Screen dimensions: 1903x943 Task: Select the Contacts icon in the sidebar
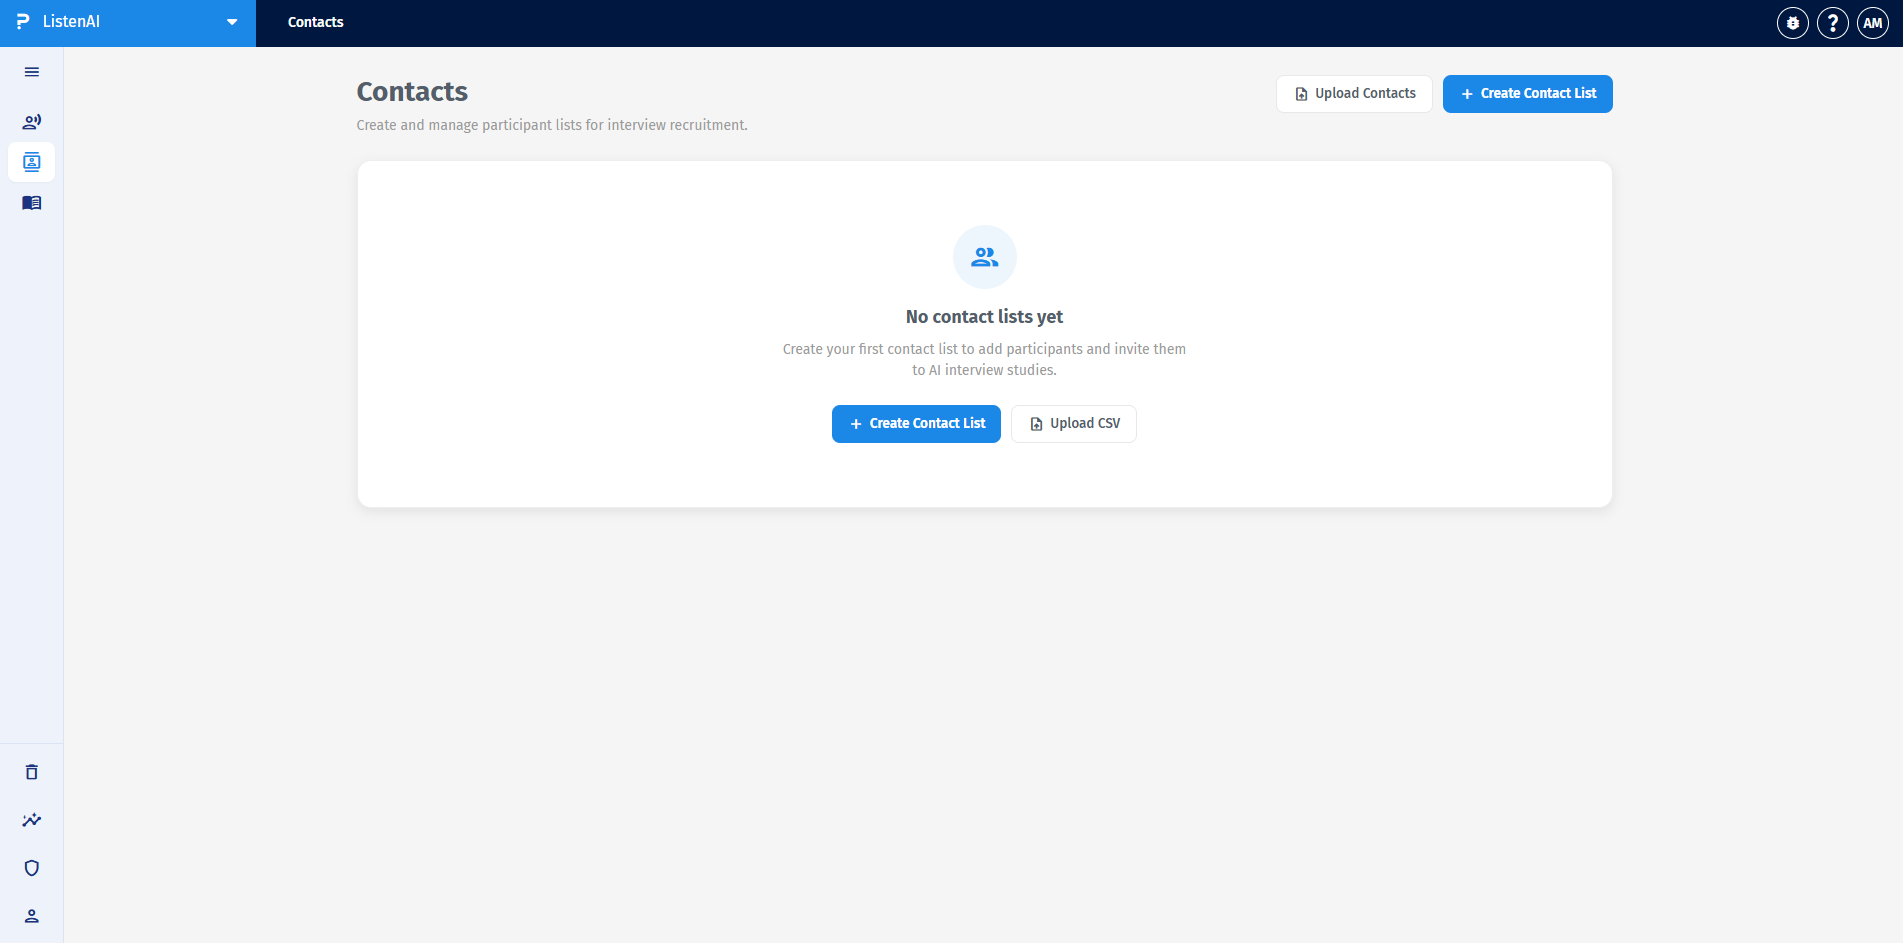click(32, 162)
